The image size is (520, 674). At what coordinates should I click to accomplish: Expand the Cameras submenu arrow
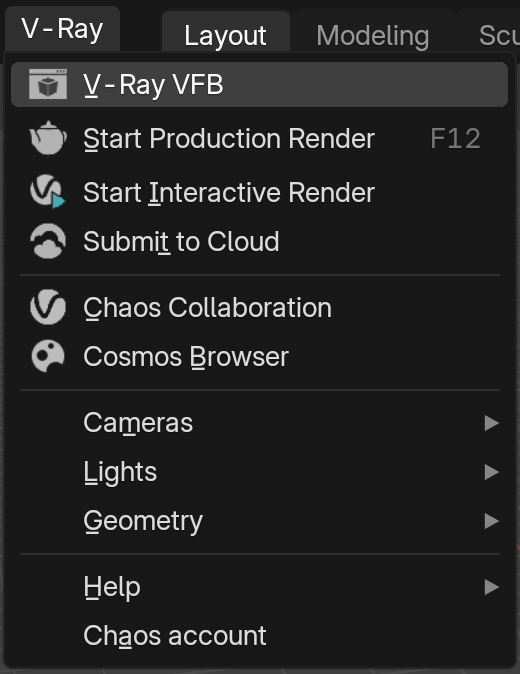(x=492, y=423)
